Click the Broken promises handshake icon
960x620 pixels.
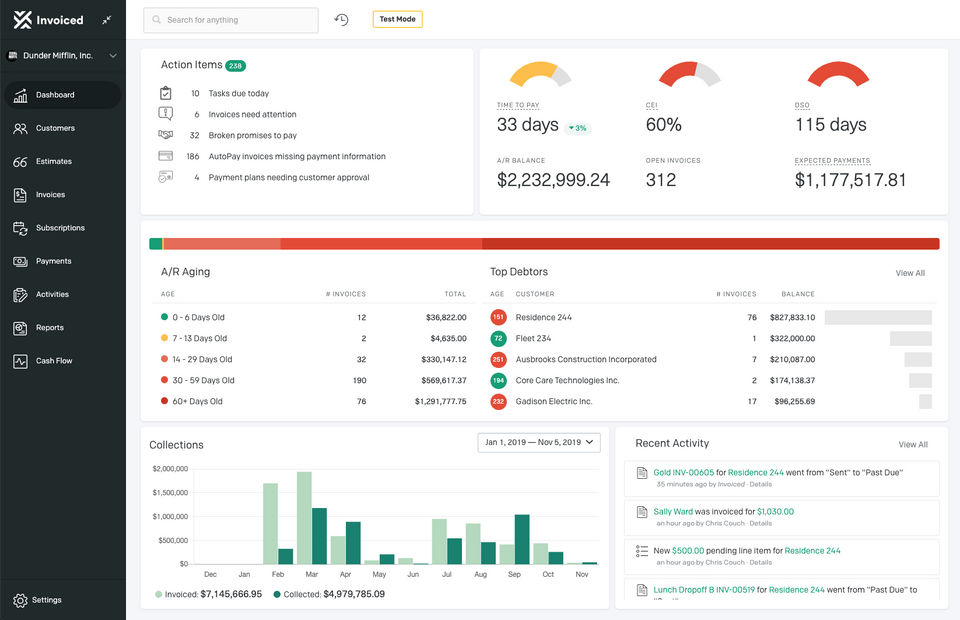point(166,135)
